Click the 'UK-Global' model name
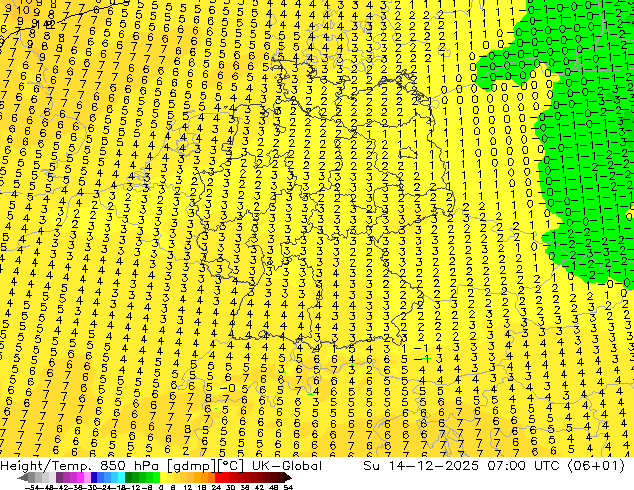This screenshot has width=634, height=490. (287, 466)
